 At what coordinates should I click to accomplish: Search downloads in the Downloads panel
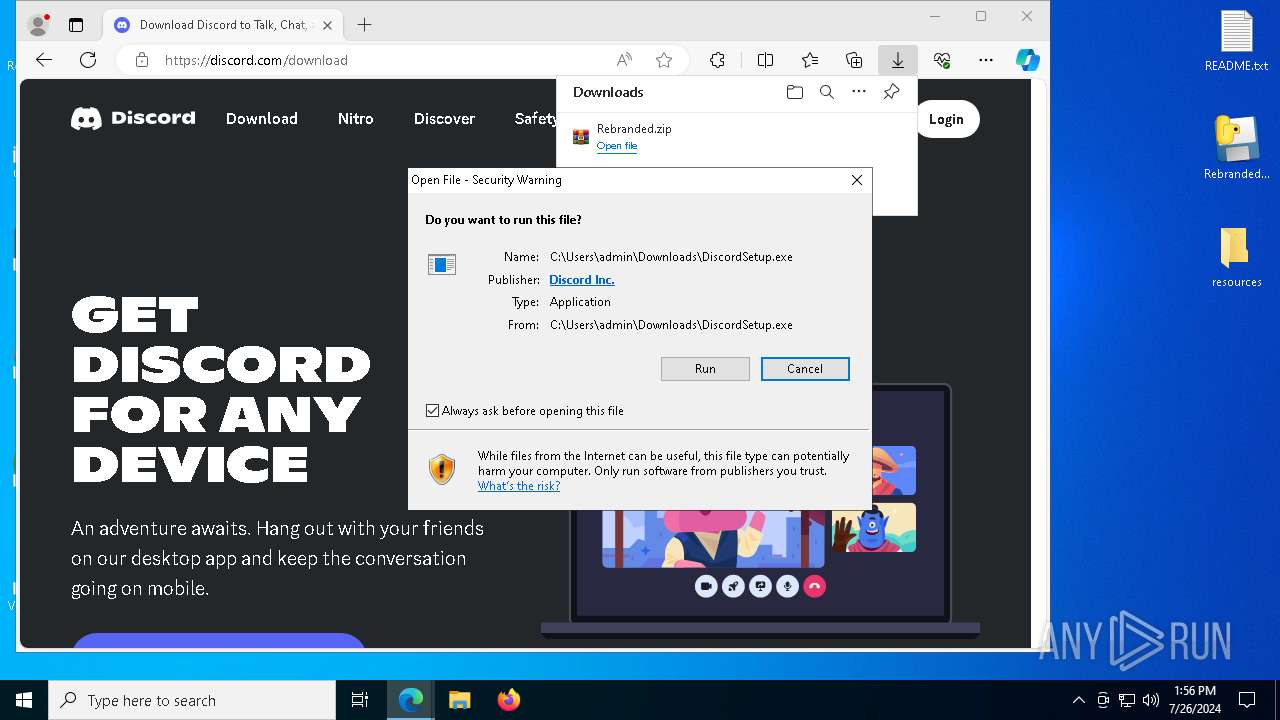pos(827,92)
